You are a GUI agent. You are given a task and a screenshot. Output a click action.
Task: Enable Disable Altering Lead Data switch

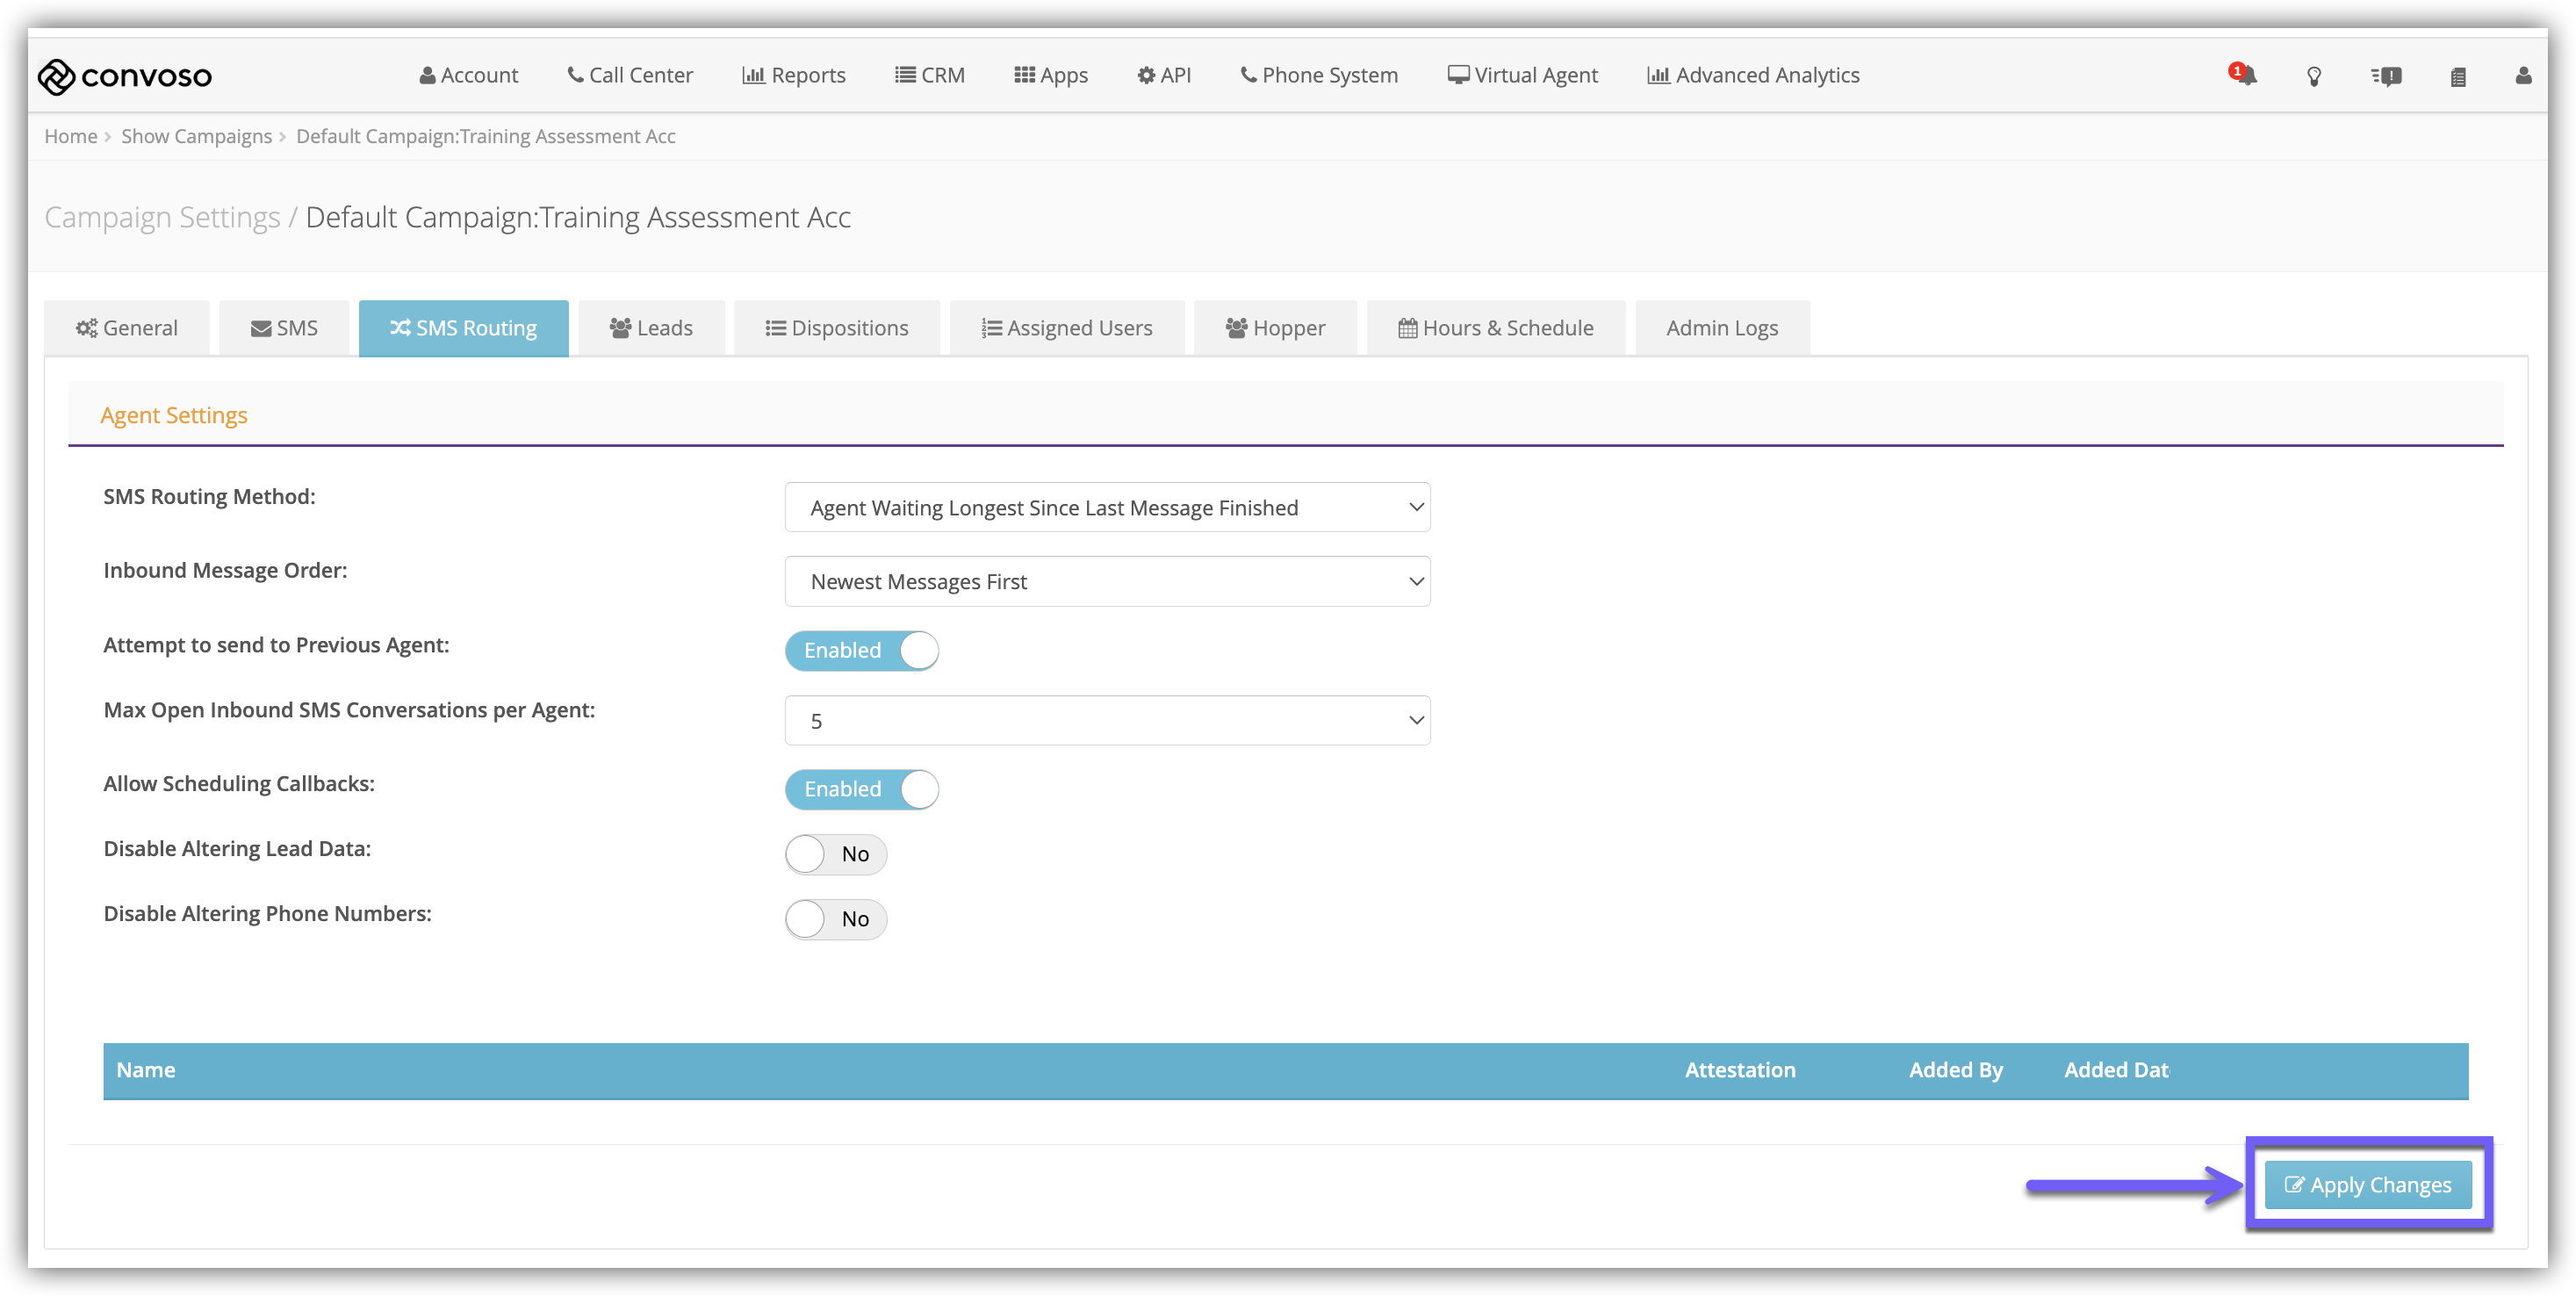(x=835, y=854)
